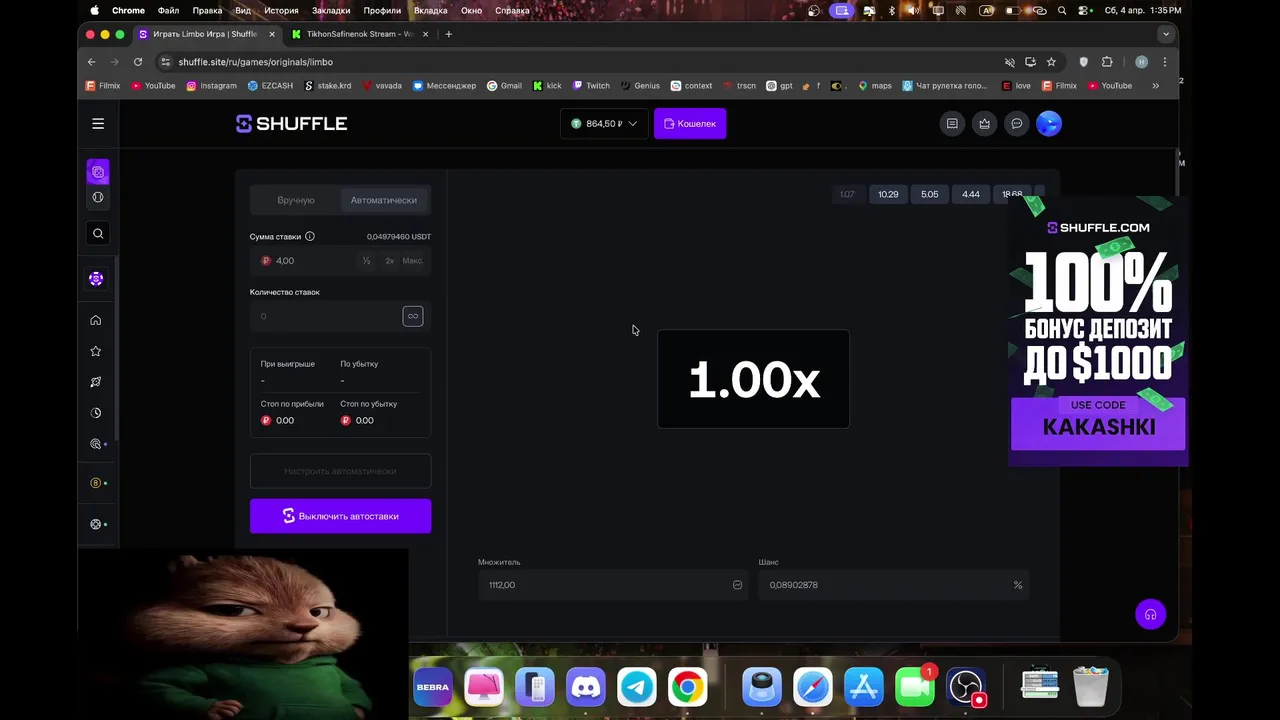Screen dimensions: 1280x720
Task: Click the wheel icon at sidebar bottom
Action: (x=96, y=524)
